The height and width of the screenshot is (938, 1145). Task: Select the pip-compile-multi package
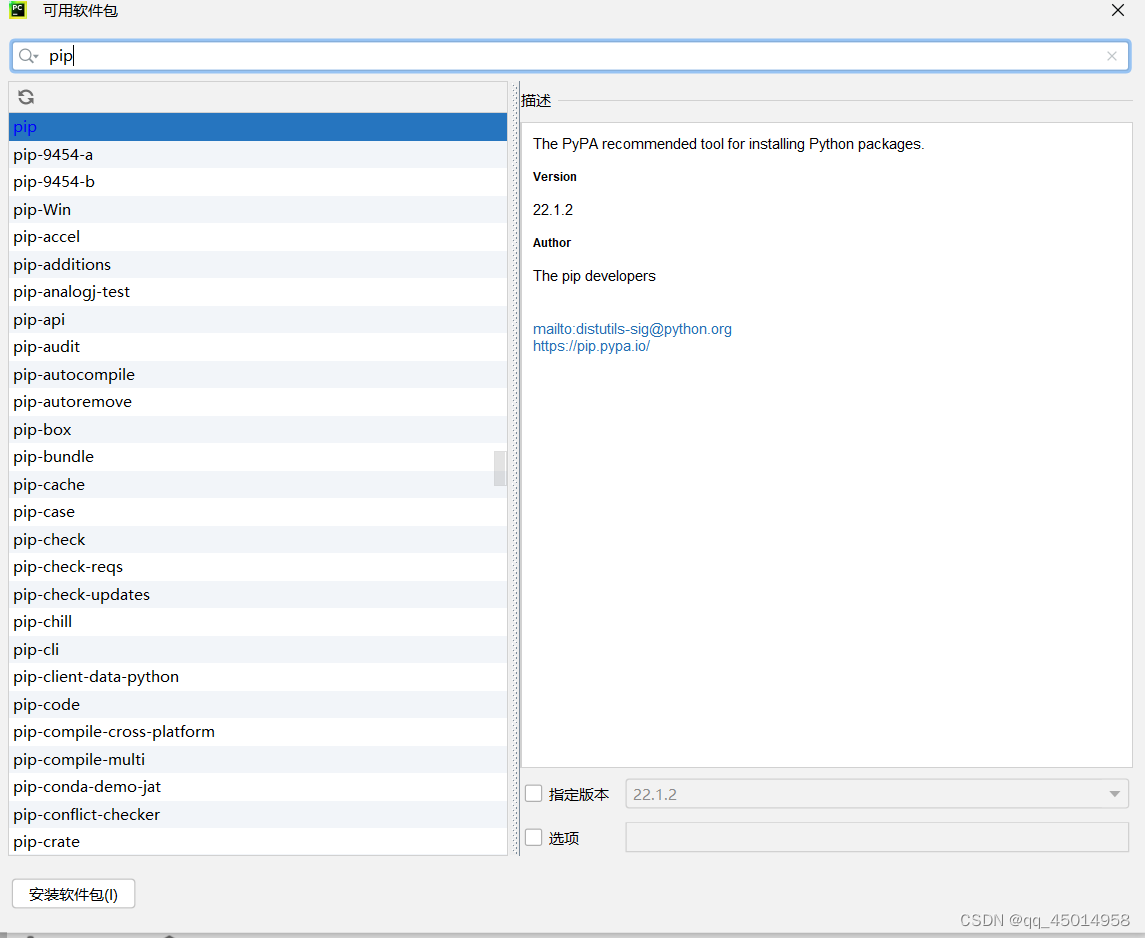[x=258, y=759]
